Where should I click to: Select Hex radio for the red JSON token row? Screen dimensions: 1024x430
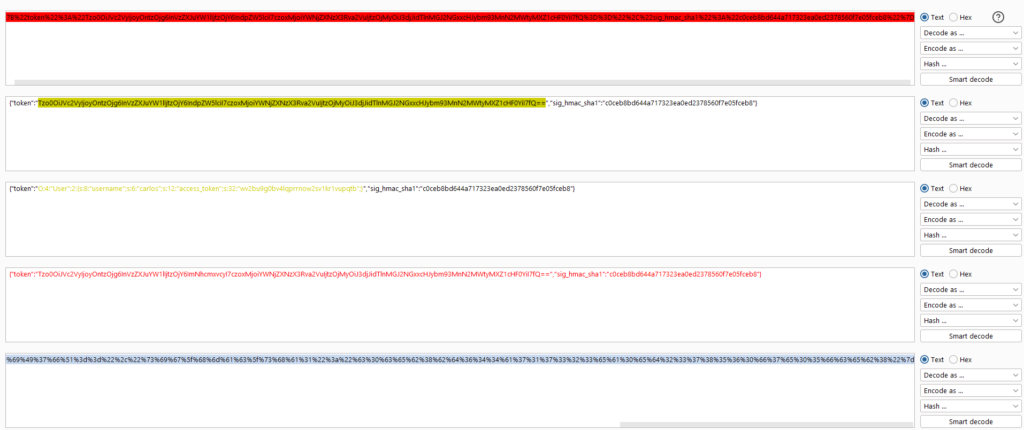954,274
